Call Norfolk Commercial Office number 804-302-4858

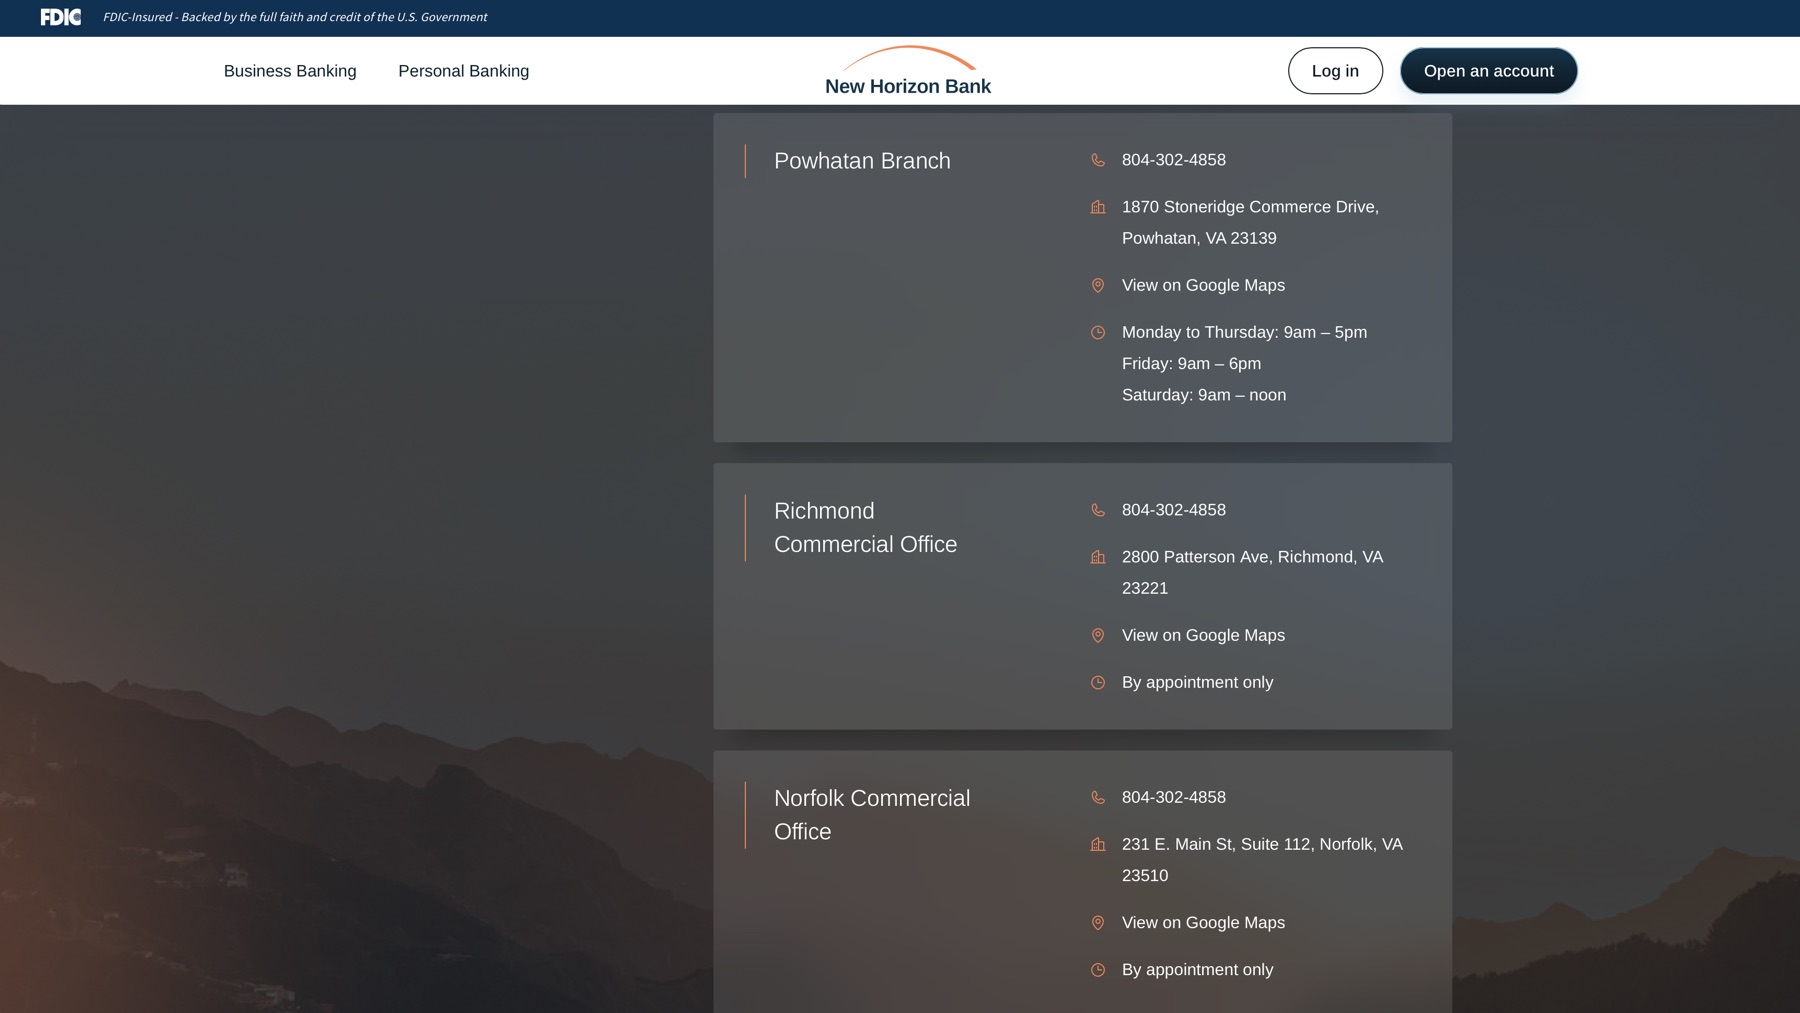(1174, 797)
